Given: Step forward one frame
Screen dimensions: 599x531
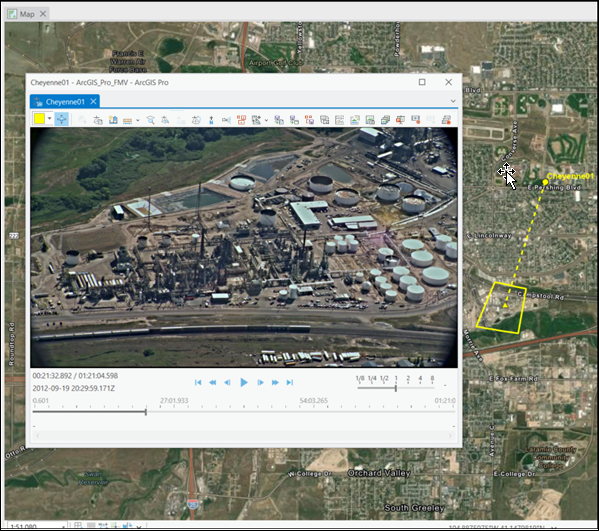Looking at the screenshot, I should (260, 382).
